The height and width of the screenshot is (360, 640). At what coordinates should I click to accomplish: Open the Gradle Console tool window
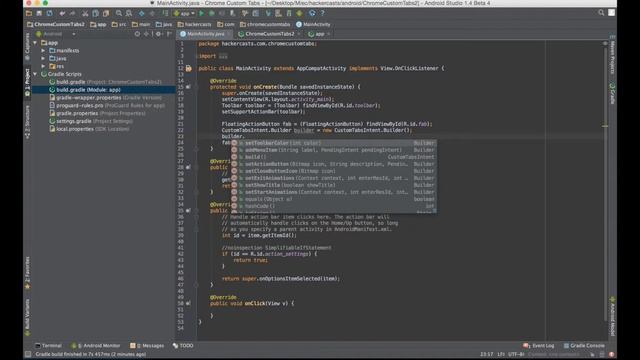(x=584, y=346)
